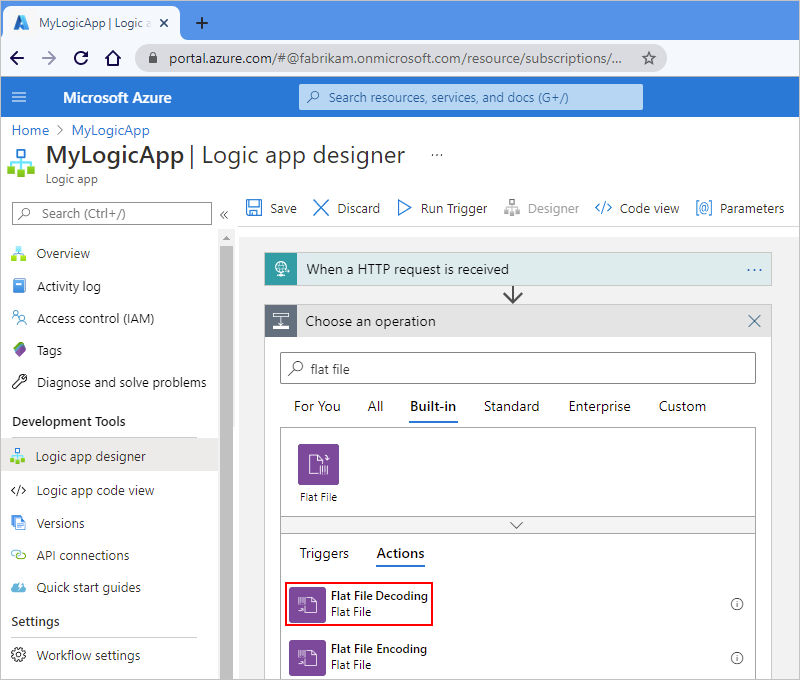
Task: Switch to the Standard connectors tab
Action: click(511, 406)
